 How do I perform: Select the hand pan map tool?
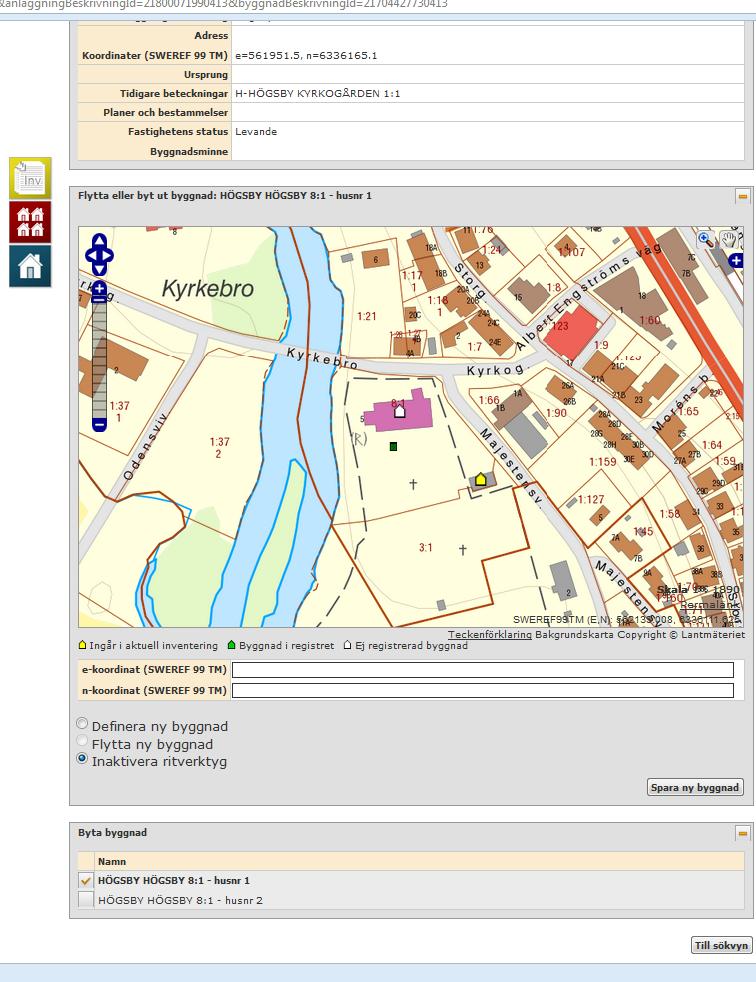point(730,239)
